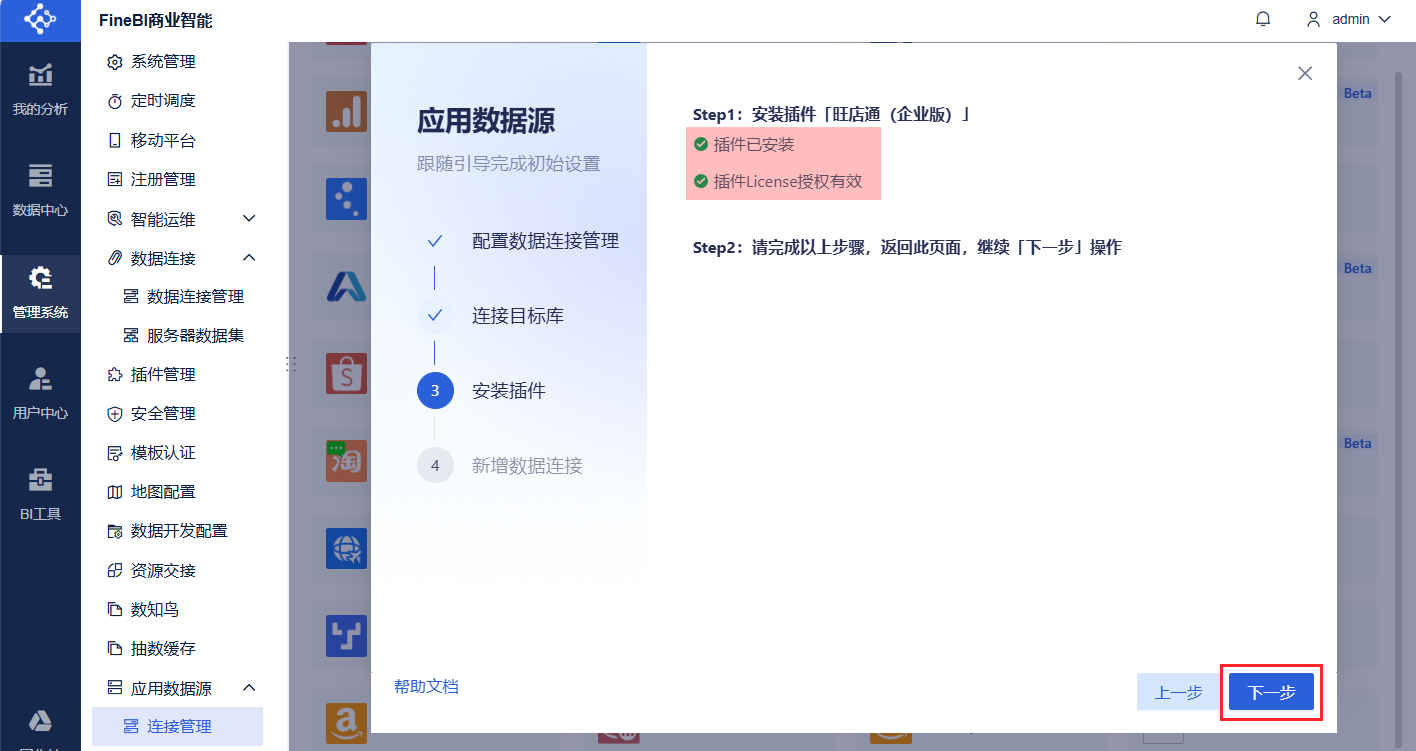
Task: Select the blue dots data source tile
Action: 346,199
